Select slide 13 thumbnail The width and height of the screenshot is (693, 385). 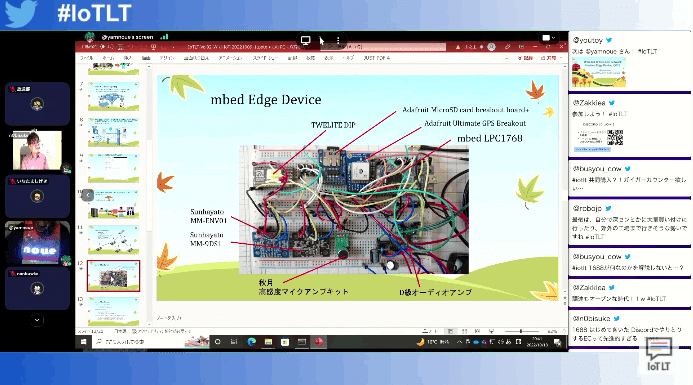113,311
